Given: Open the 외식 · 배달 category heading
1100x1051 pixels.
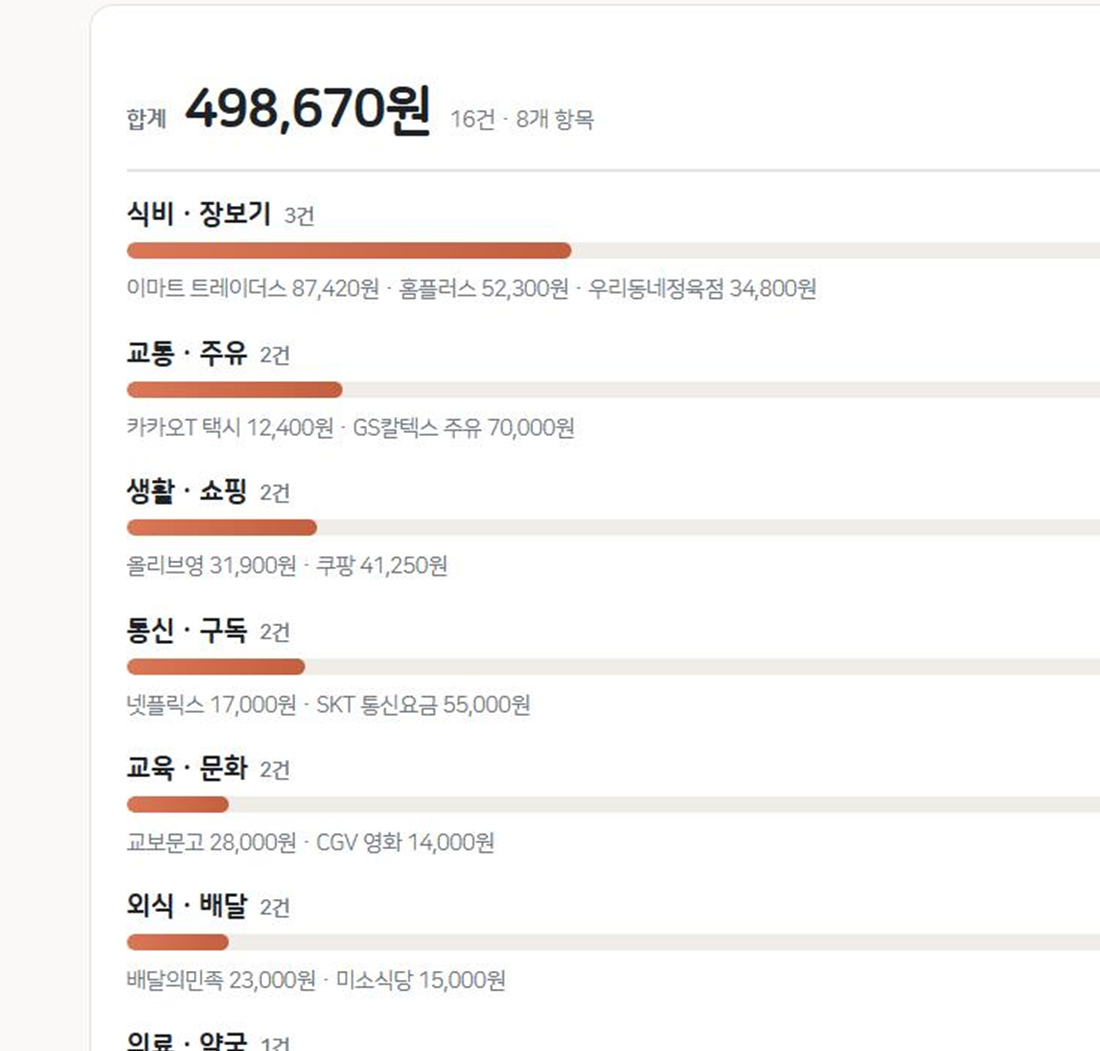Looking at the screenshot, I should tap(187, 905).
